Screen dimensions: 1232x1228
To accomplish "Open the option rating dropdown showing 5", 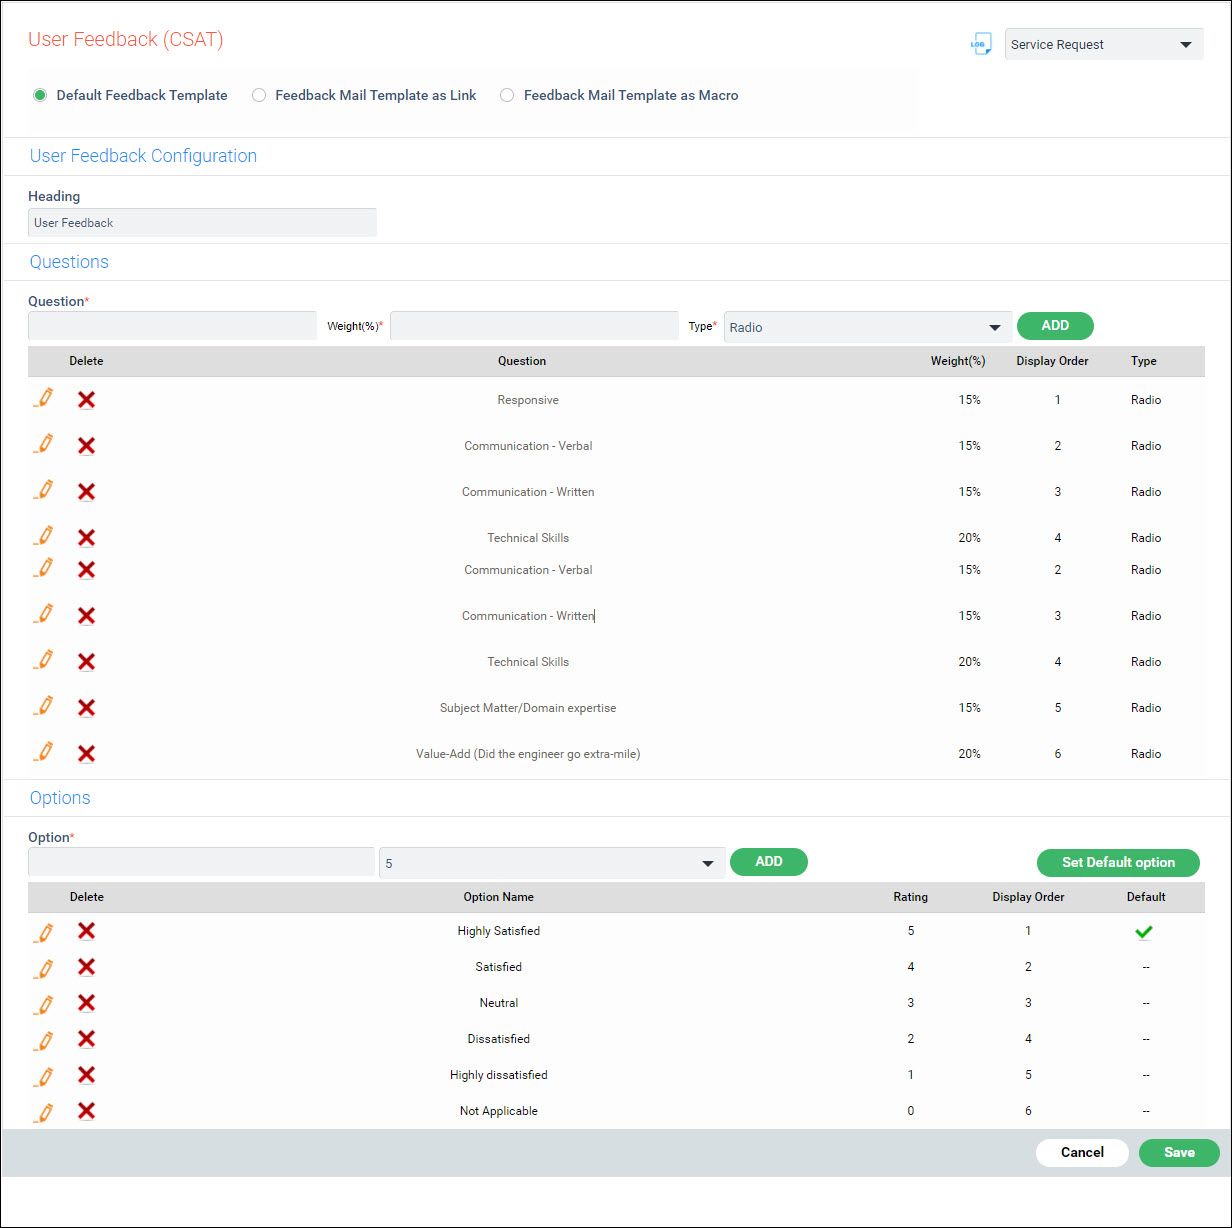I will click(x=551, y=863).
